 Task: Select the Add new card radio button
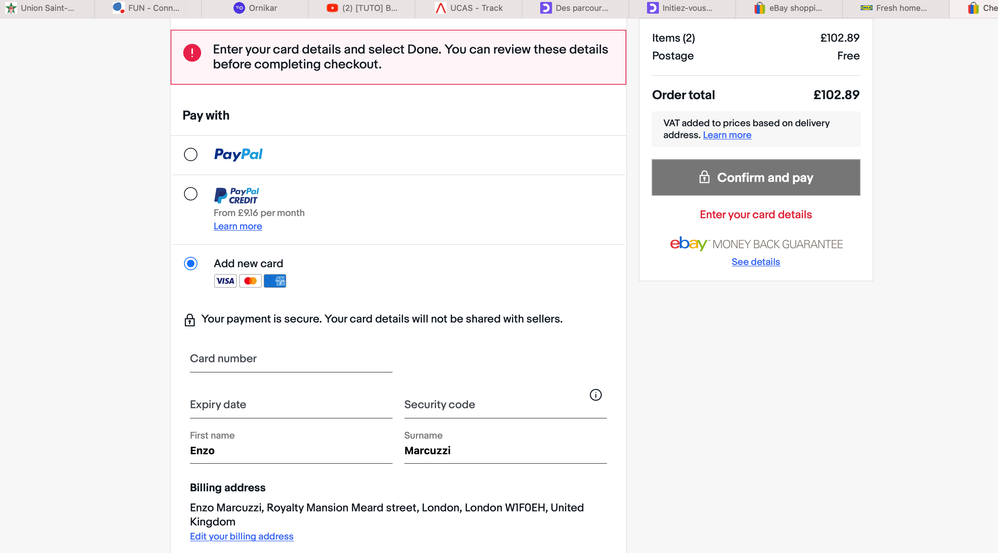[190, 263]
